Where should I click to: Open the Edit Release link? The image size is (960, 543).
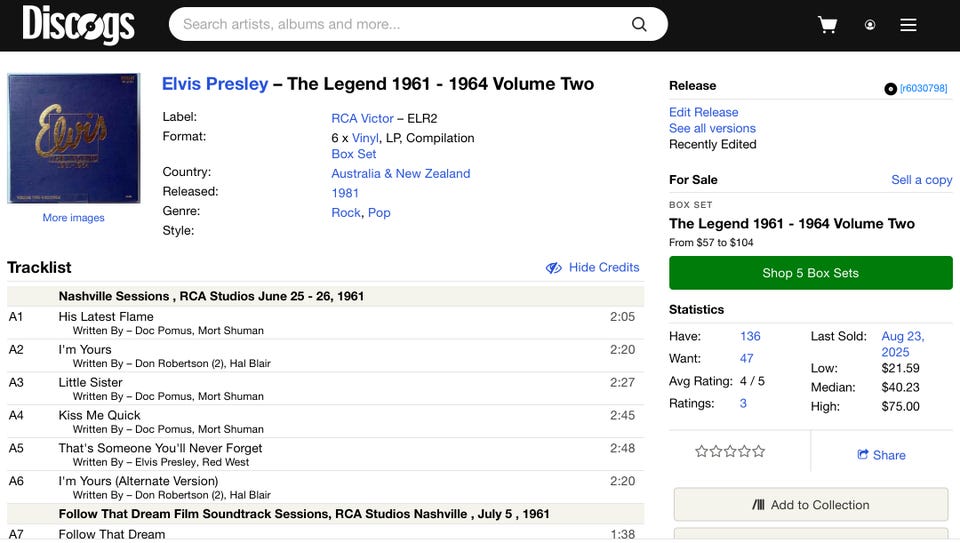pyautogui.click(x=703, y=113)
